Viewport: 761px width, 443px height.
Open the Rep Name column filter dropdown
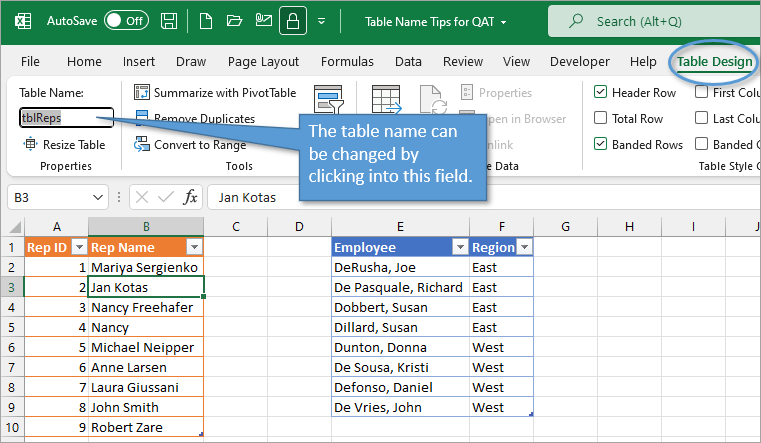click(x=194, y=247)
